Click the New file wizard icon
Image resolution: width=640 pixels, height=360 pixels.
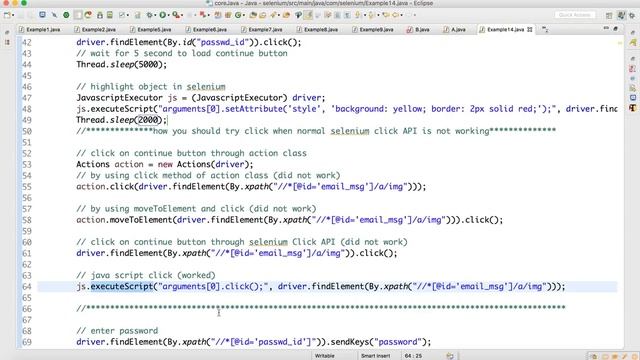(x=6, y=15)
